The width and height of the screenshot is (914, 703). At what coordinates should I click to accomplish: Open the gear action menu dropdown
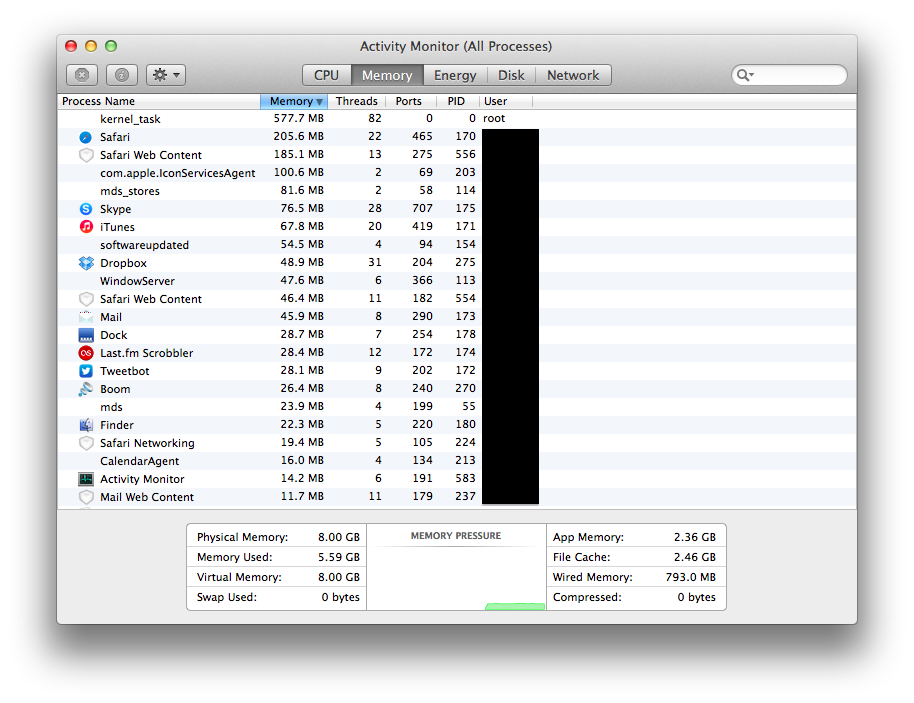166,75
